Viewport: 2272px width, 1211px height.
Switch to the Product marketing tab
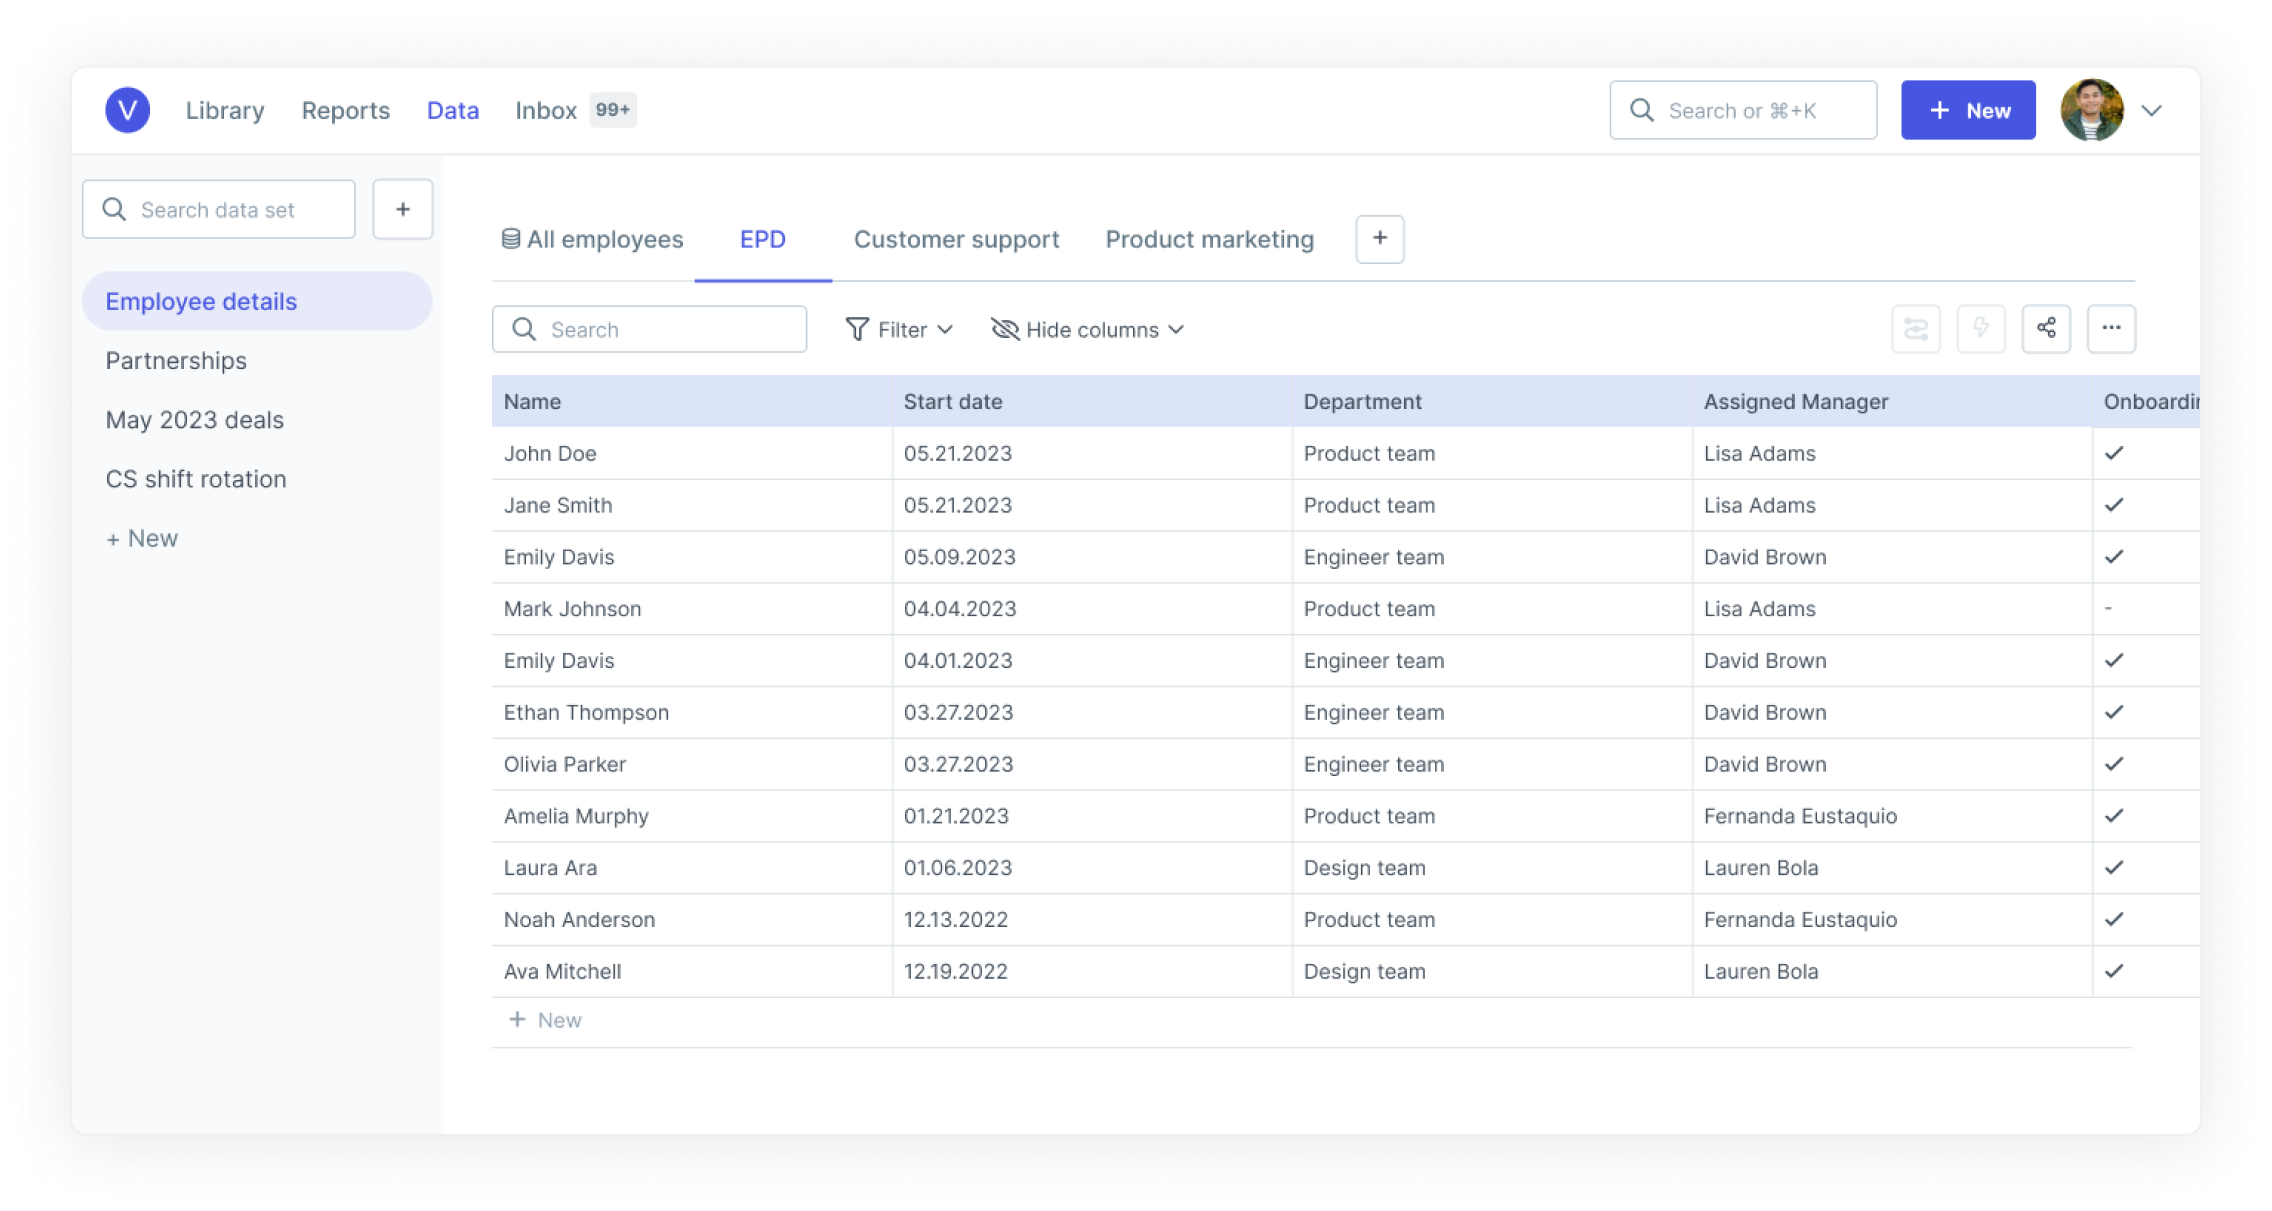[x=1210, y=240]
